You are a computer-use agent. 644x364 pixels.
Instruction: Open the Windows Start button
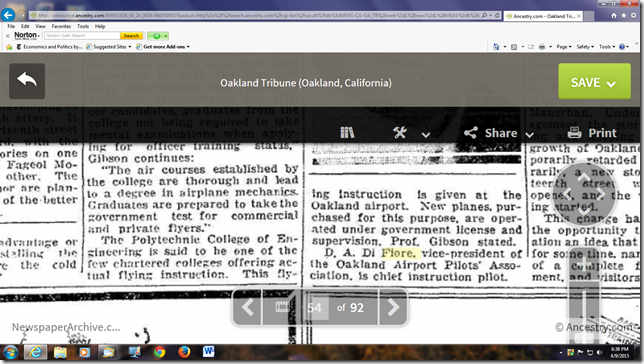pyautogui.click(x=10, y=352)
